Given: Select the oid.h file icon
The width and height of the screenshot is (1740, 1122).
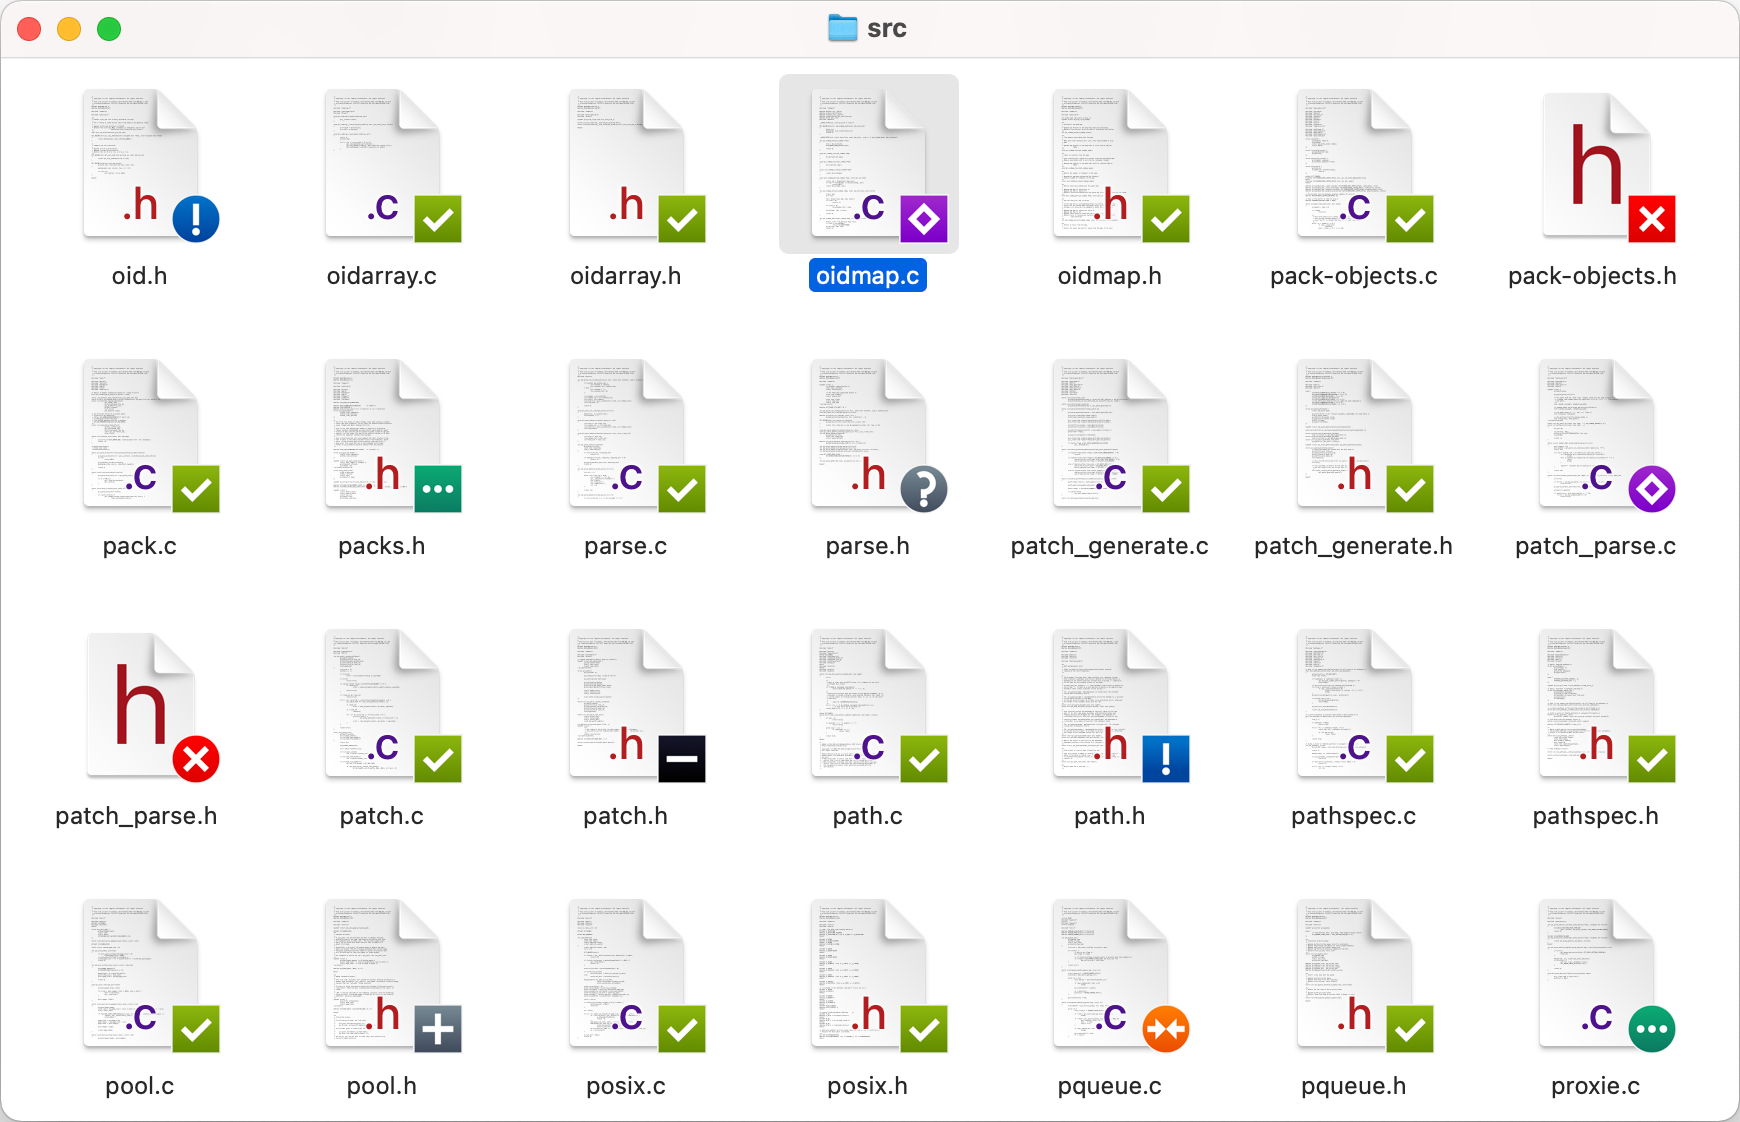Looking at the screenshot, I should point(140,165).
